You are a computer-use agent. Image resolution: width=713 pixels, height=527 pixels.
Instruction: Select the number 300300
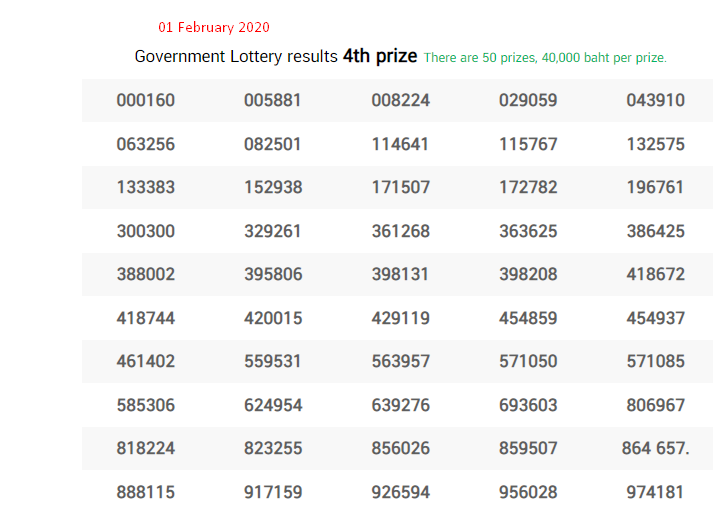145,231
